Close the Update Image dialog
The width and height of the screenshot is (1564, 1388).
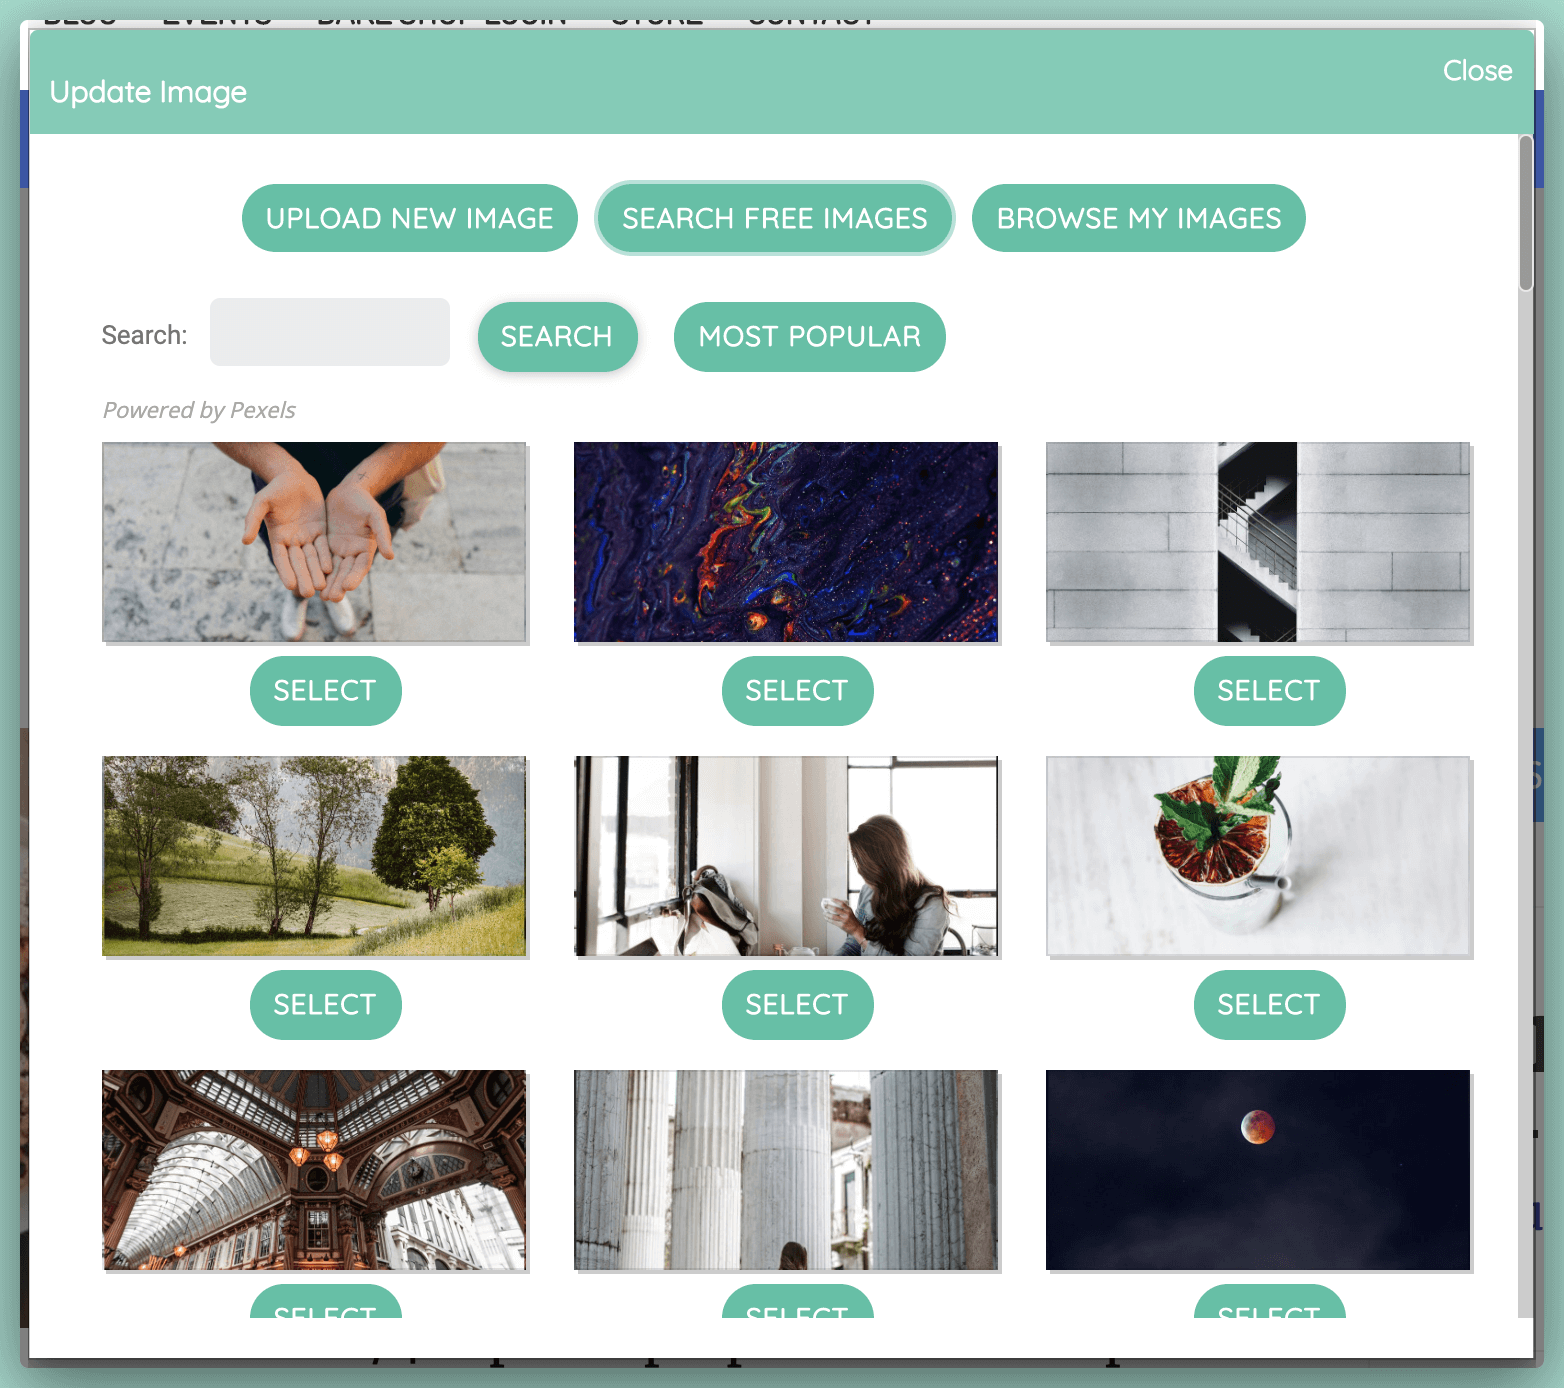coord(1476,71)
